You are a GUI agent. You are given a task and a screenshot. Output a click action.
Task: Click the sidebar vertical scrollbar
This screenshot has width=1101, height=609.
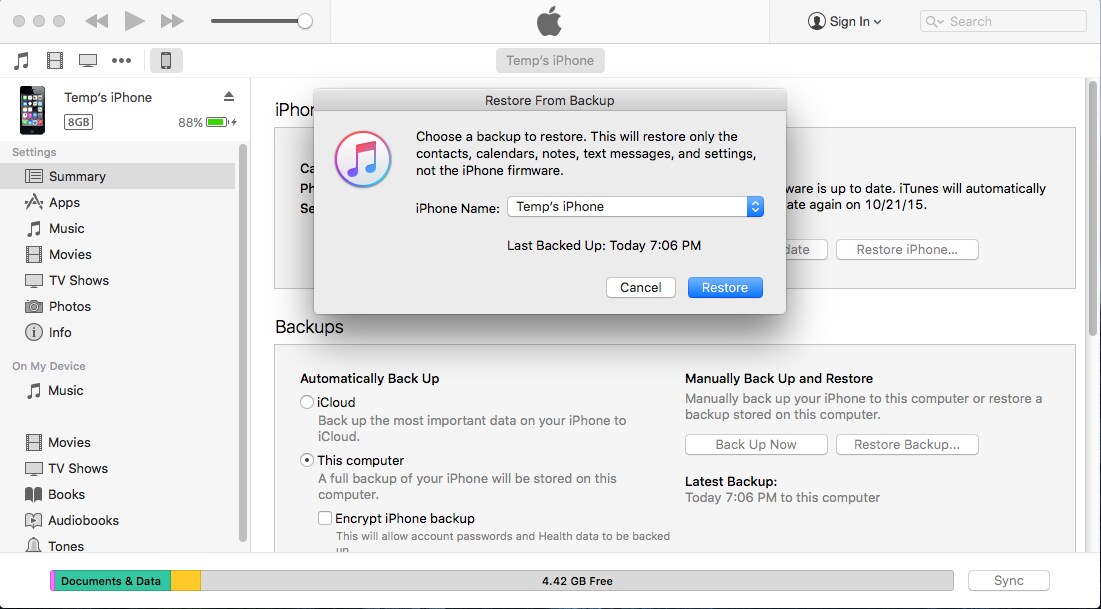tap(243, 343)
